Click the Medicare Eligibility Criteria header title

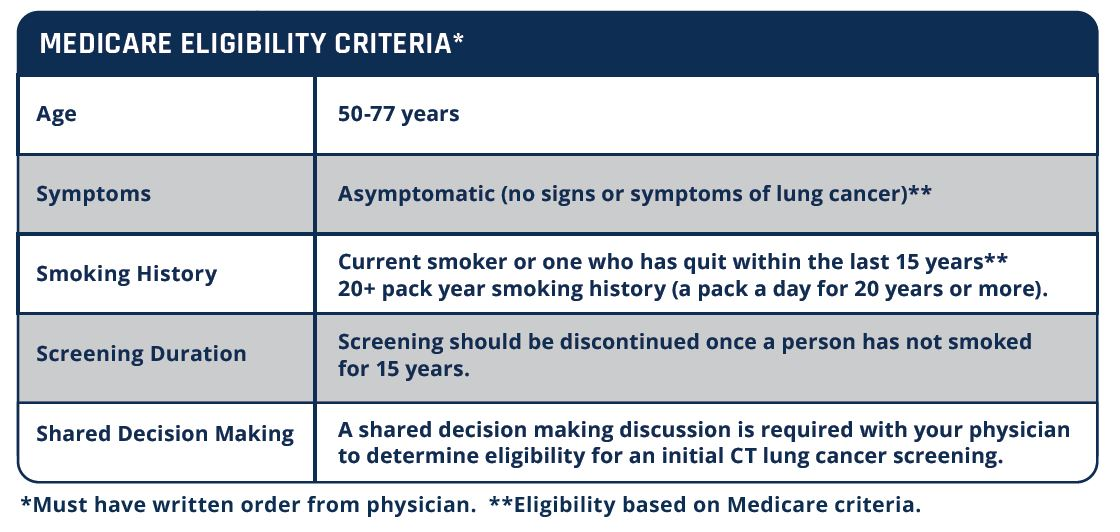pos(245,45)
